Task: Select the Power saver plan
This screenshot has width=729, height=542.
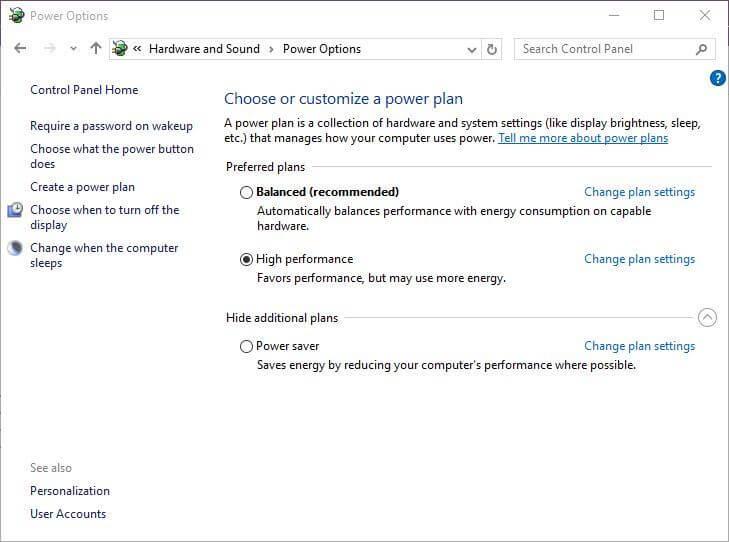Action: tap(246, 346)
